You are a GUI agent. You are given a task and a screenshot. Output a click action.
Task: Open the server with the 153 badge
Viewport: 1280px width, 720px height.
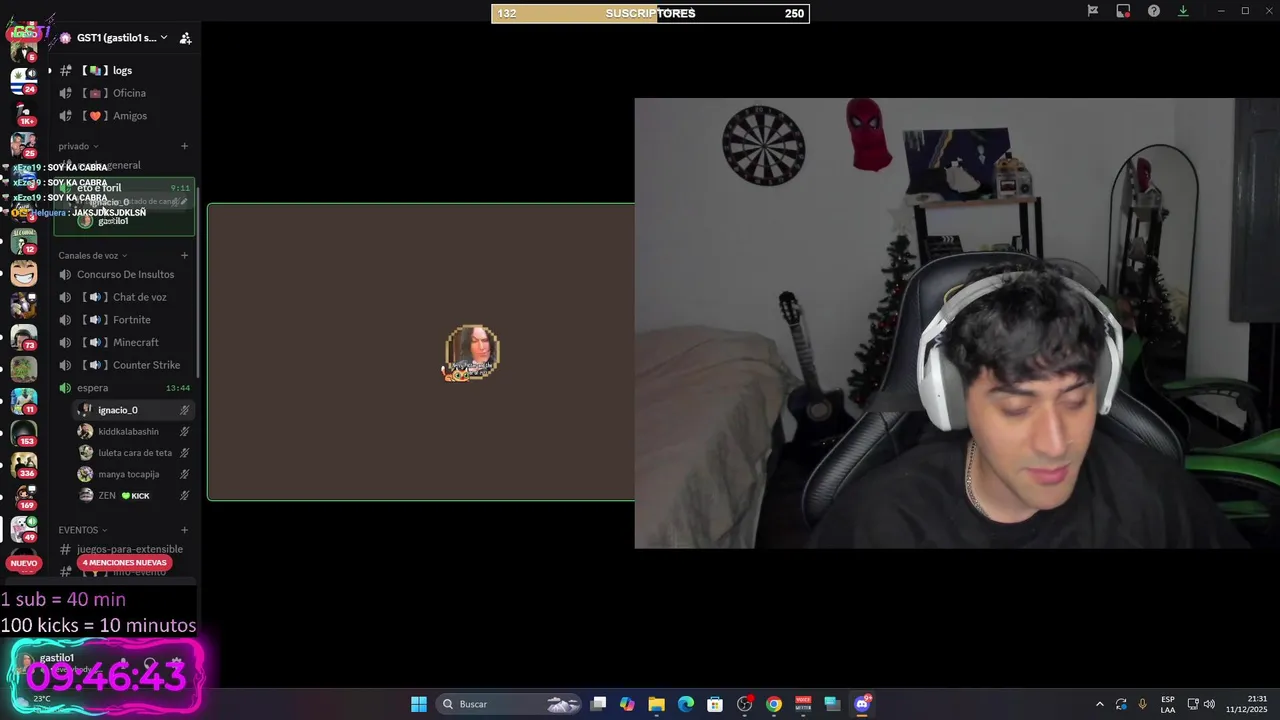[24, 433]
